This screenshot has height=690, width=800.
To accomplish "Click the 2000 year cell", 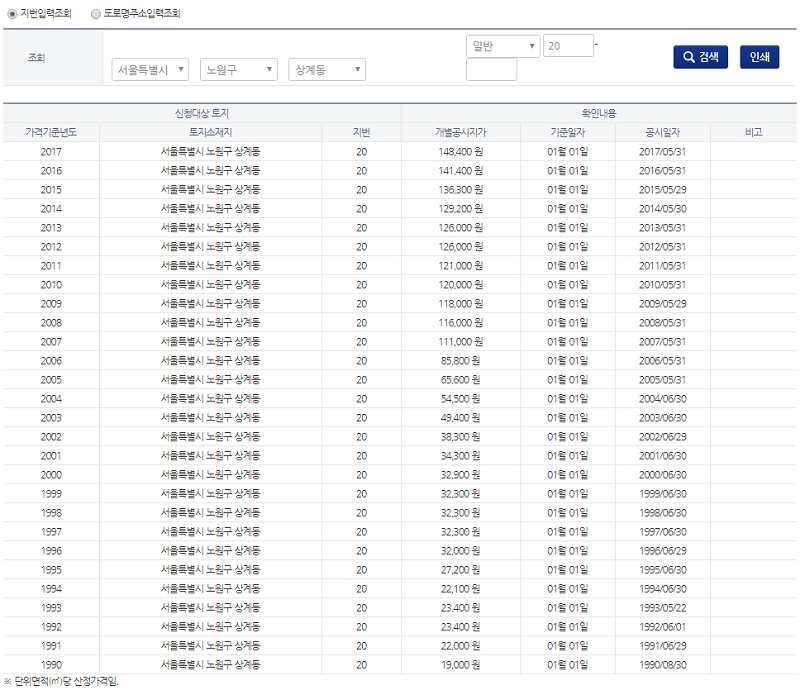I will point(51,475).
